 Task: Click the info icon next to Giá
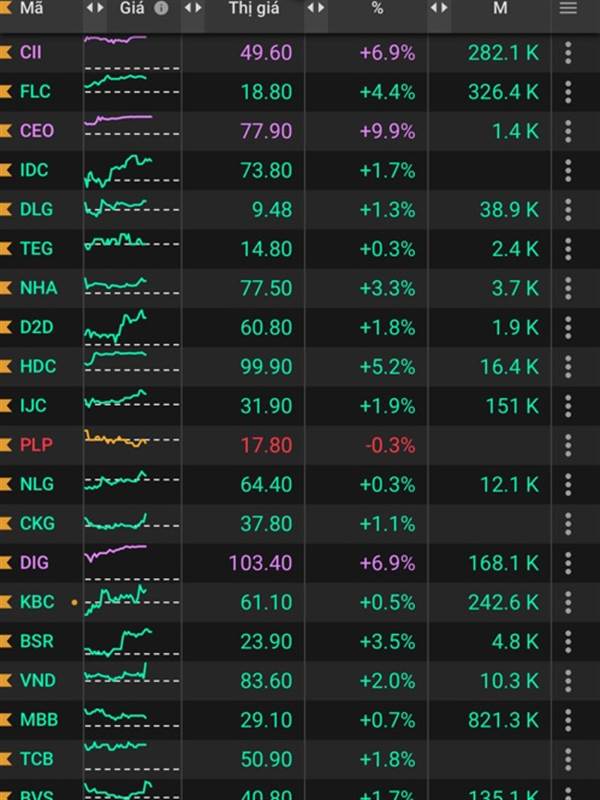[x=161, y=8]
